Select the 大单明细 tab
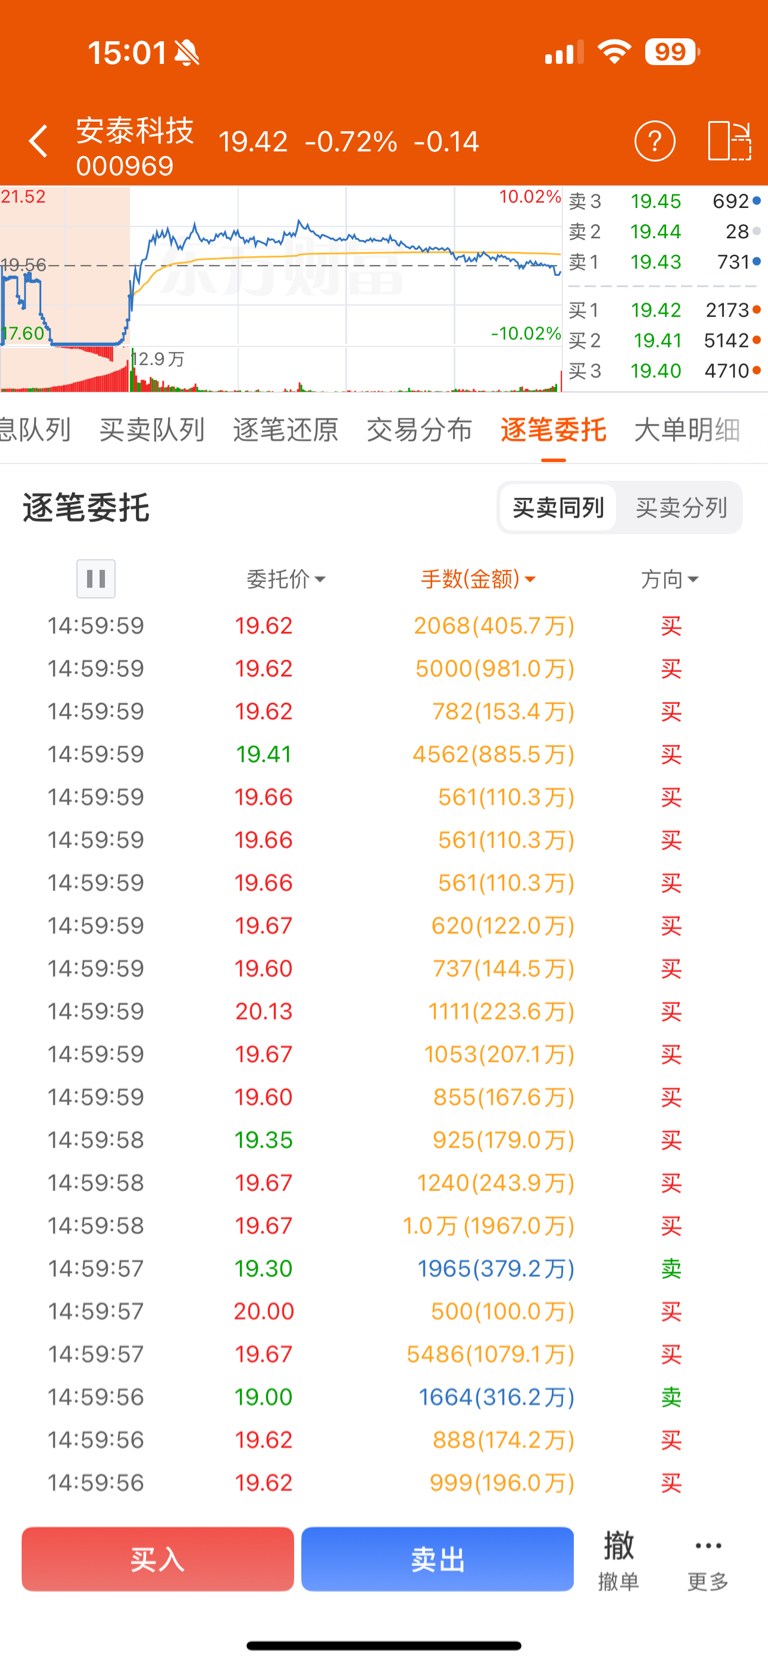Screen dimensions: 768x1665 (687, 430)
